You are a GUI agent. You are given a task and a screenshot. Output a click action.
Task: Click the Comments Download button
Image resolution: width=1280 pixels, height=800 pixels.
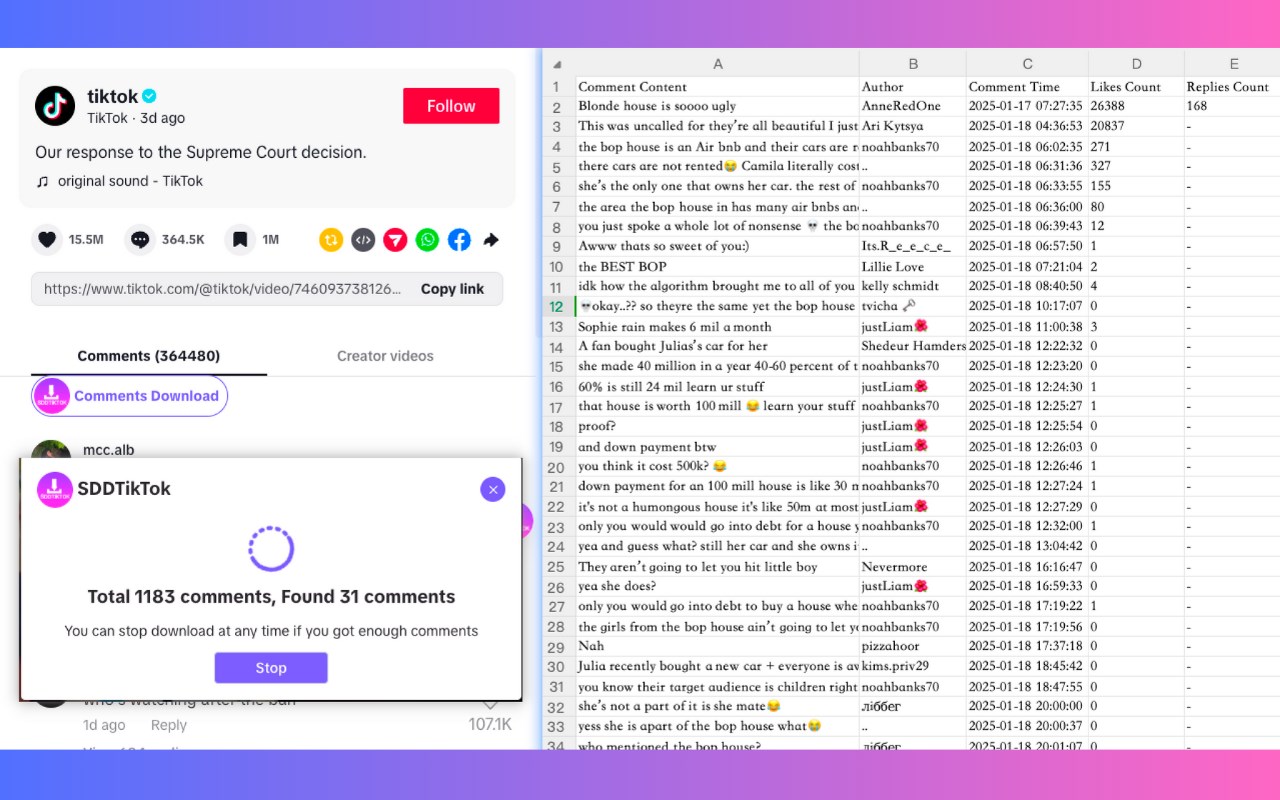pos(130,396)
